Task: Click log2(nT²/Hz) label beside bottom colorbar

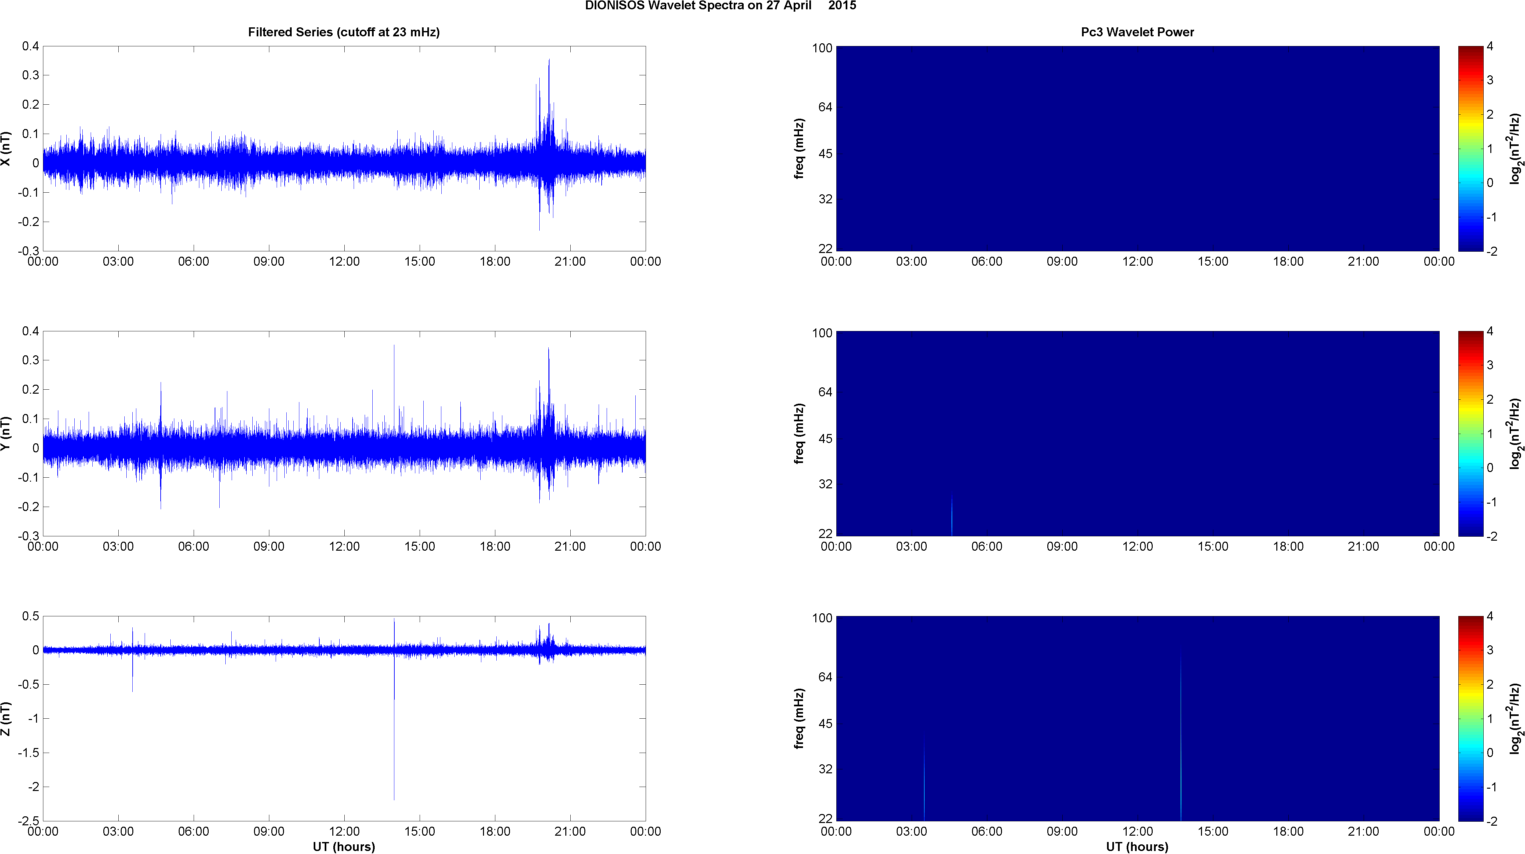Action: click(x=1516, y=719)
